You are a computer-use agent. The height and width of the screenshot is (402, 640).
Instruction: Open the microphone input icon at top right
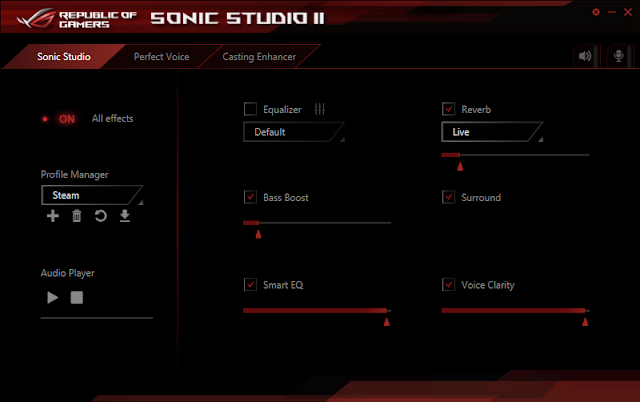(x=619, y=56)
